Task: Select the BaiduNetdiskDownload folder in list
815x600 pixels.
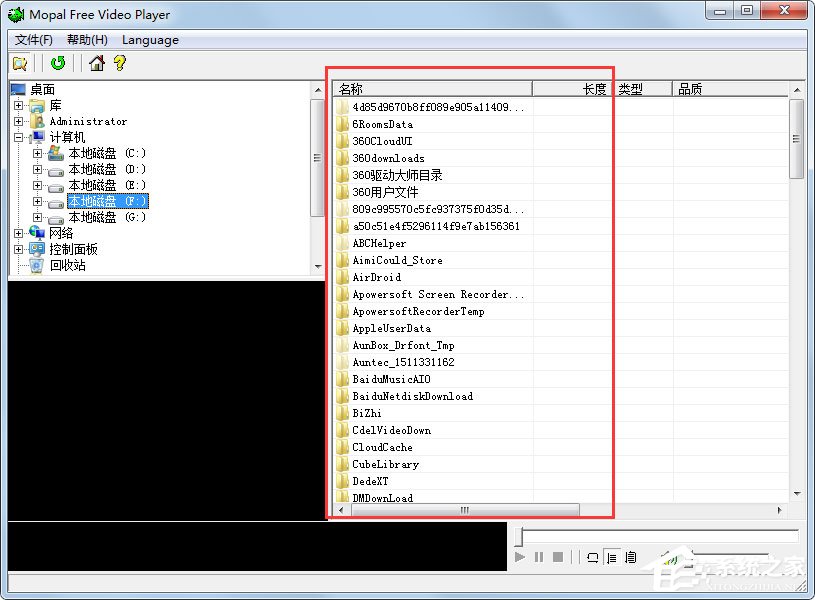Action: [x=412, y=396]
